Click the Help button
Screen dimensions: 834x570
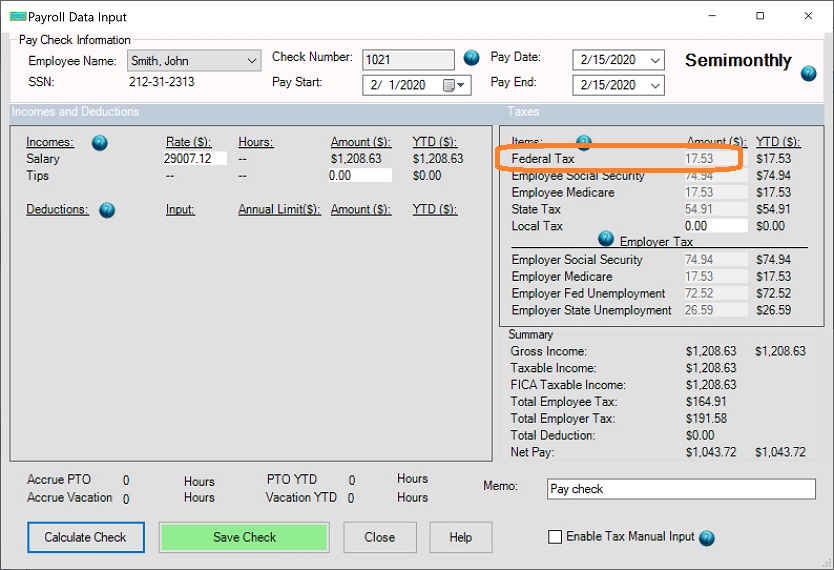pos(460,537)
